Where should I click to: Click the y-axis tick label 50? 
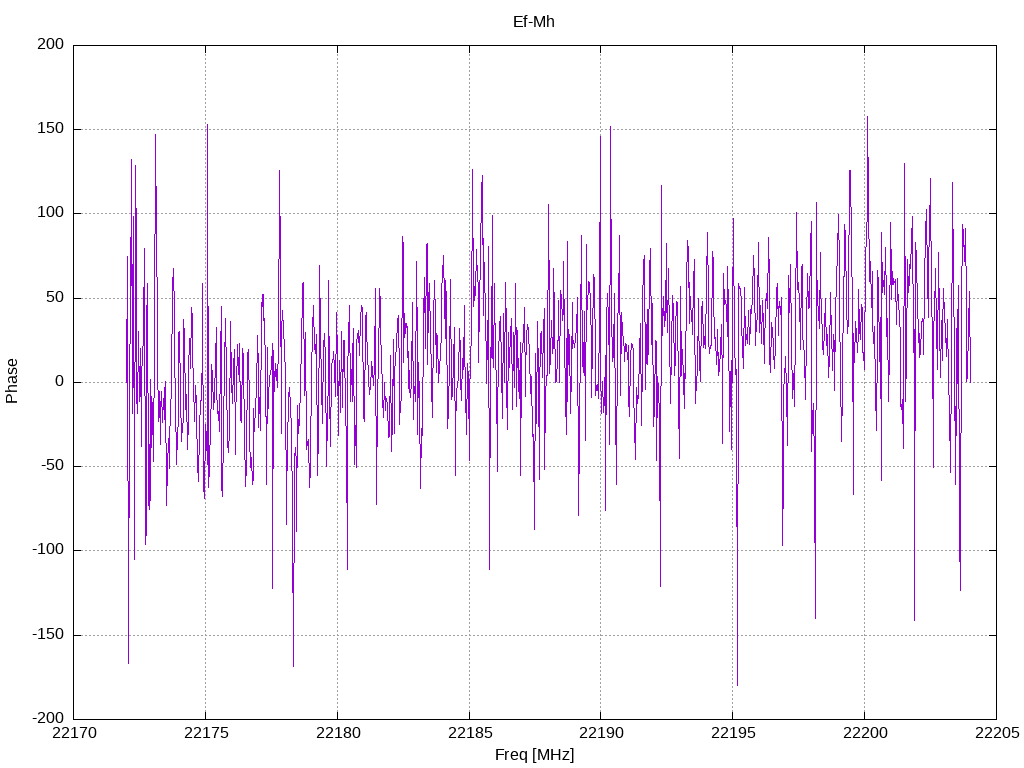click(x=56, y=297)
